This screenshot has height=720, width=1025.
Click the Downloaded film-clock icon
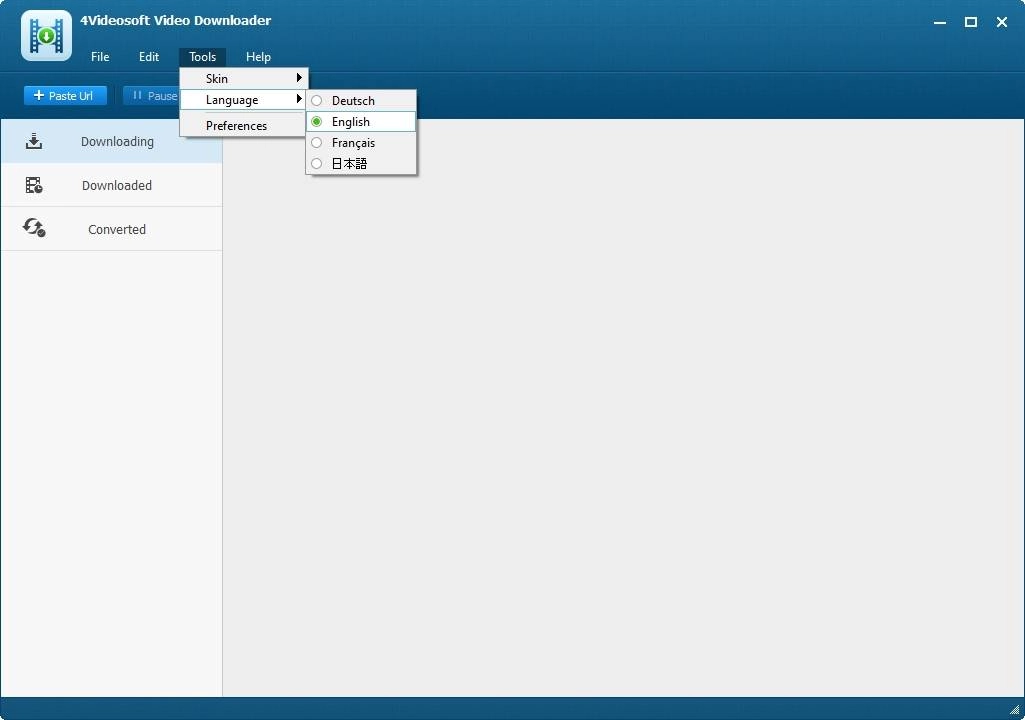coord(34,185)
